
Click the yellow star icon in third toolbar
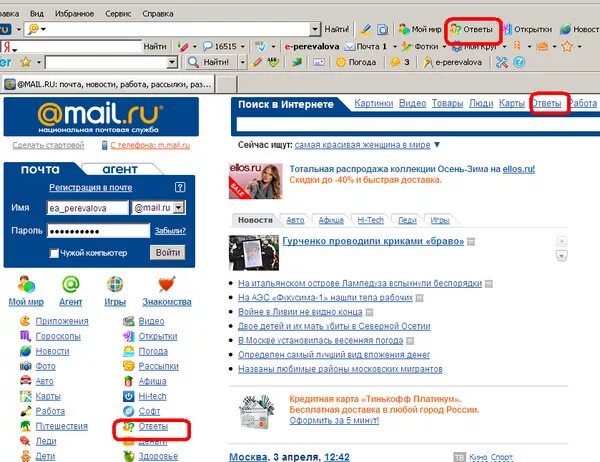coord(26,62)
